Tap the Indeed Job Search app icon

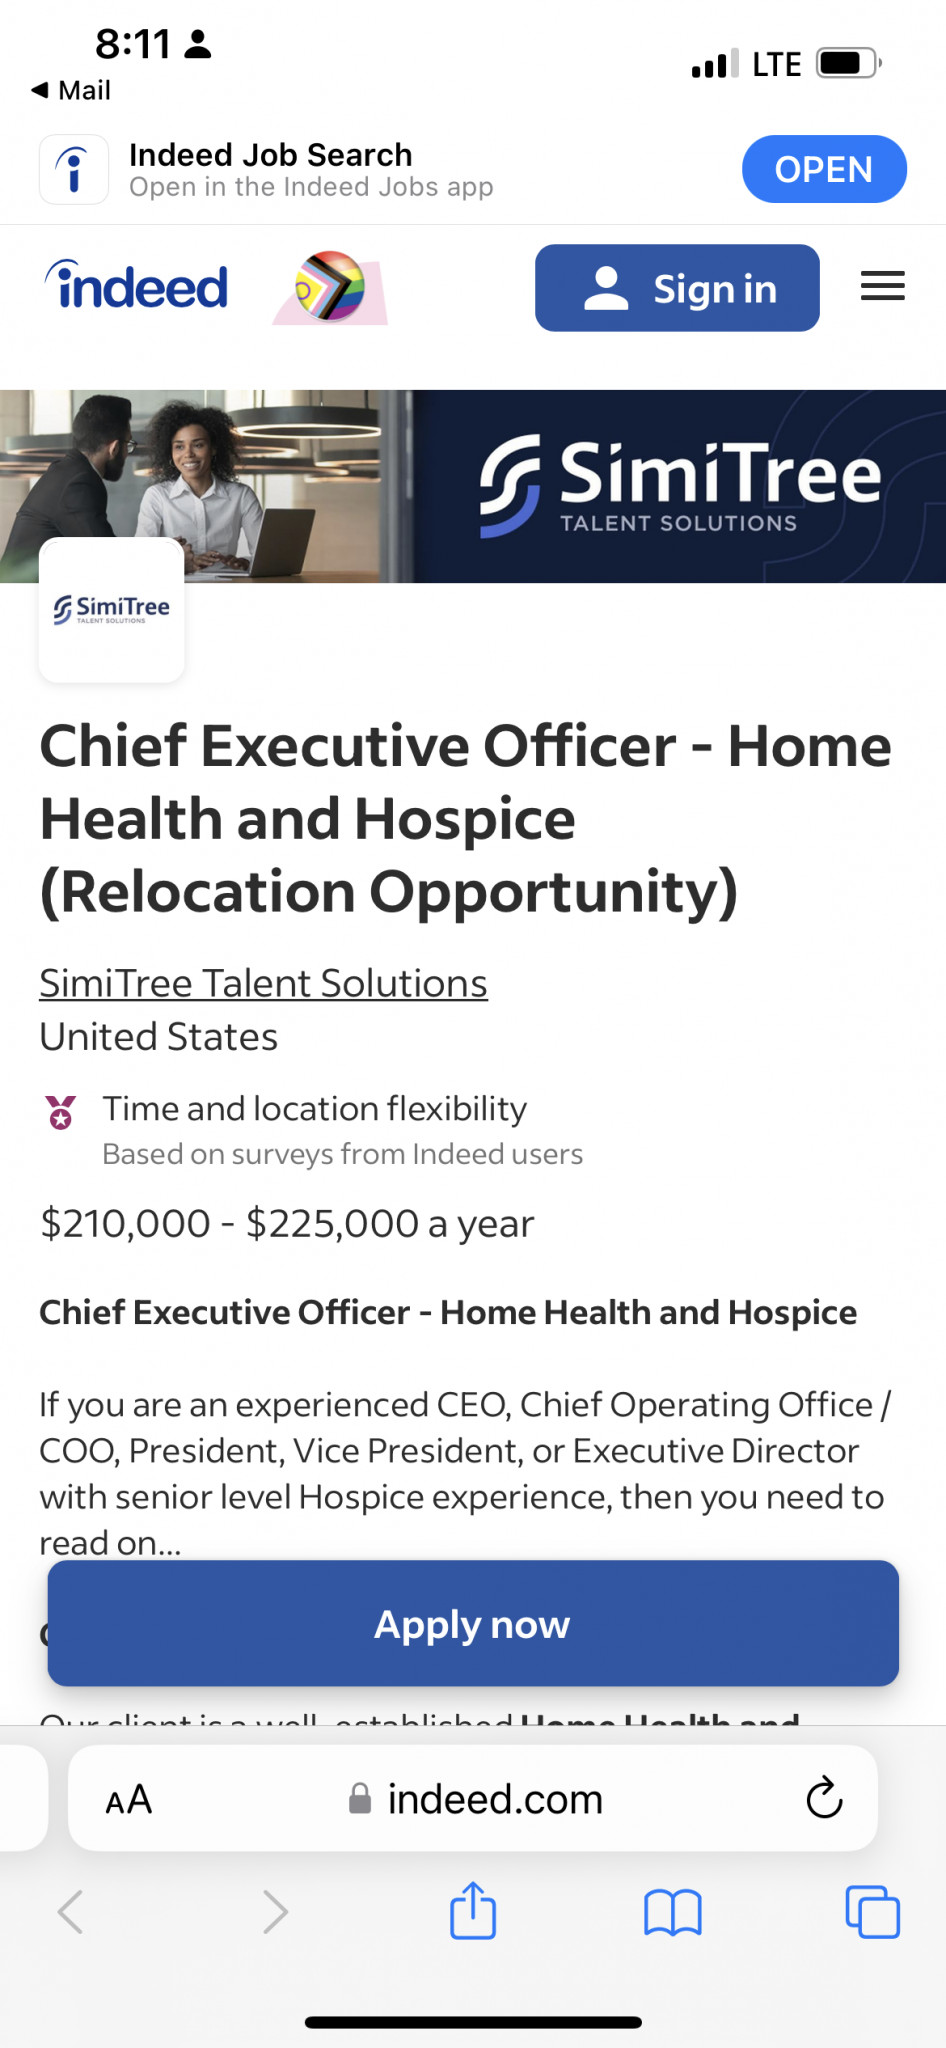tap(74, 169)
